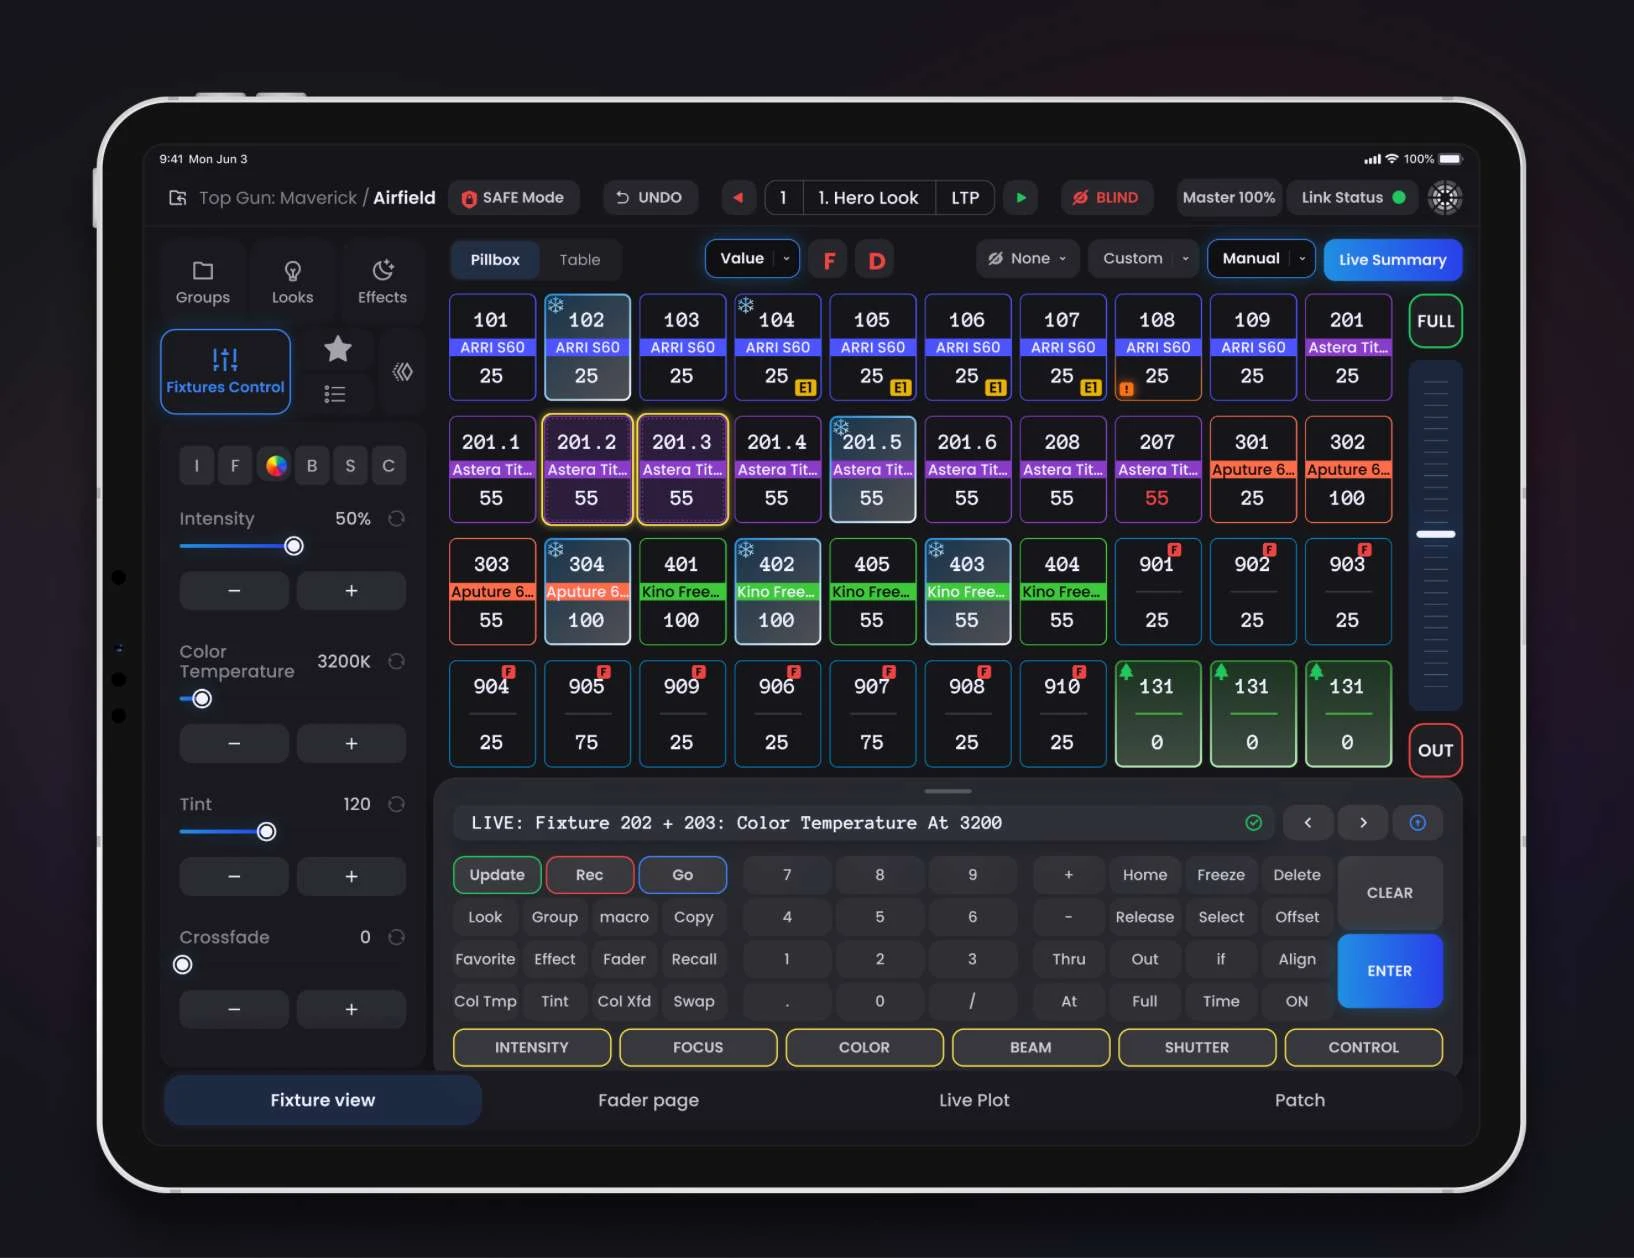
Task: Expand the Custom dropdown
Action: pos(1144,259)
